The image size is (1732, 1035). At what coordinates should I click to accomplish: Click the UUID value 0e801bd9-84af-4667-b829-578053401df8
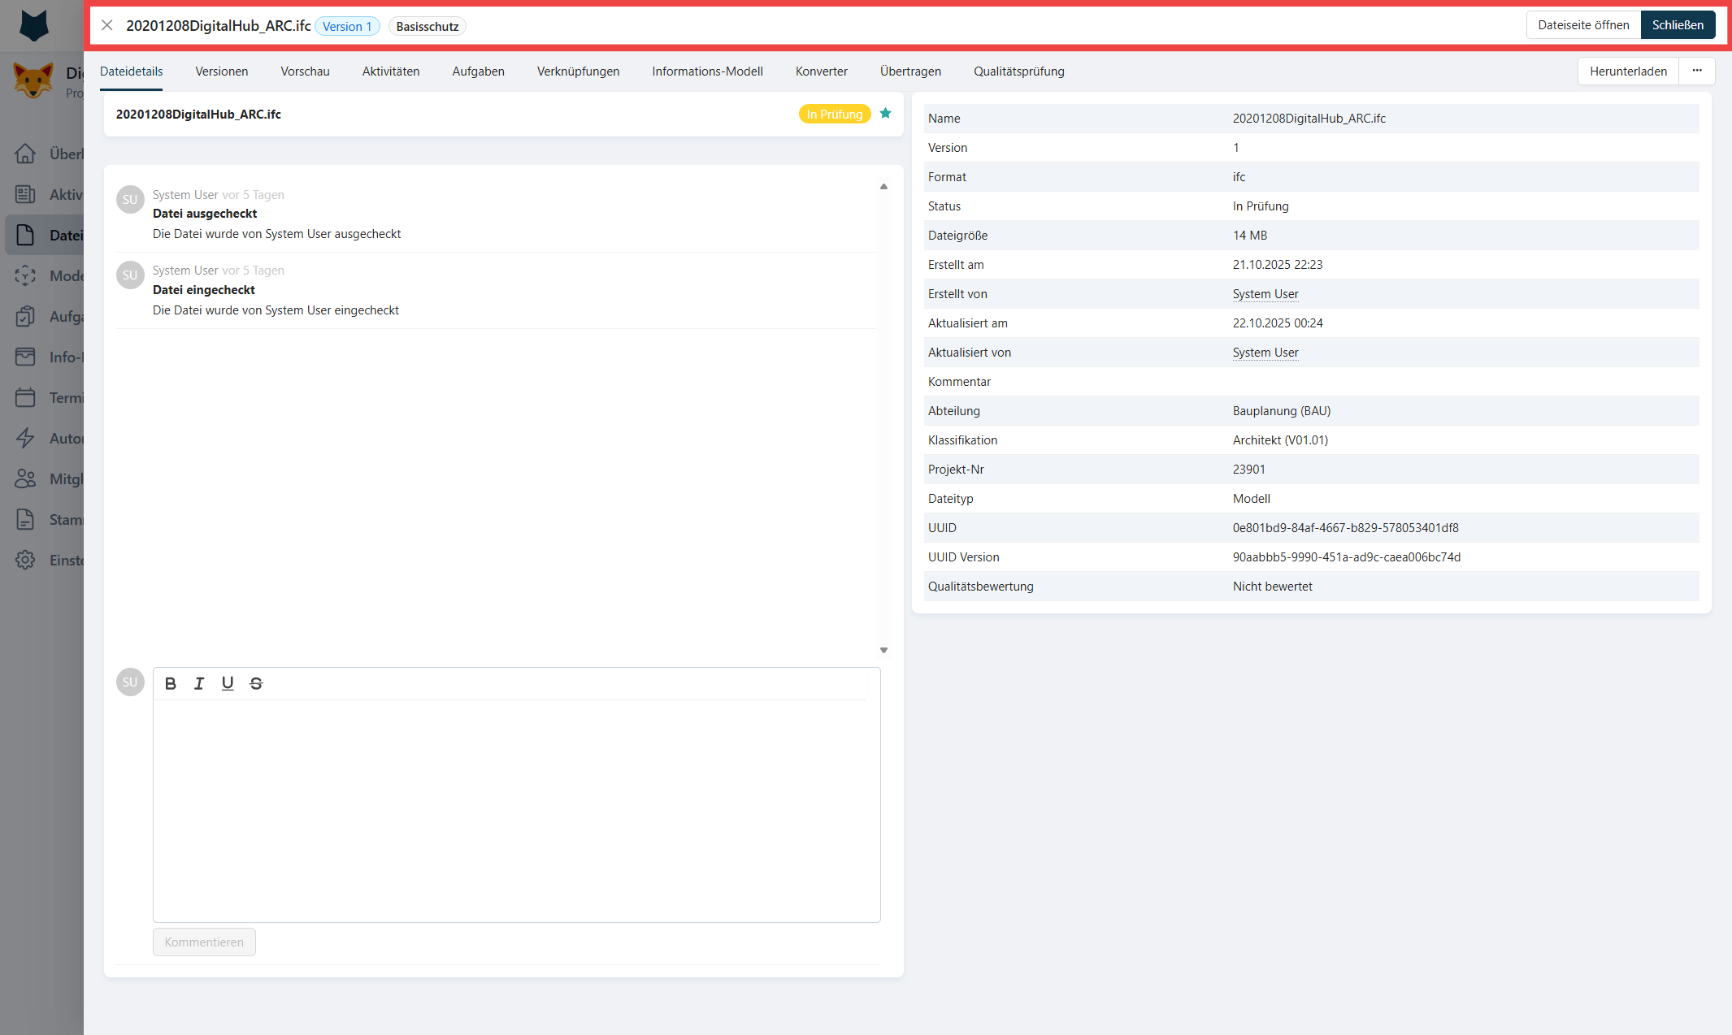click(1345, 528)
